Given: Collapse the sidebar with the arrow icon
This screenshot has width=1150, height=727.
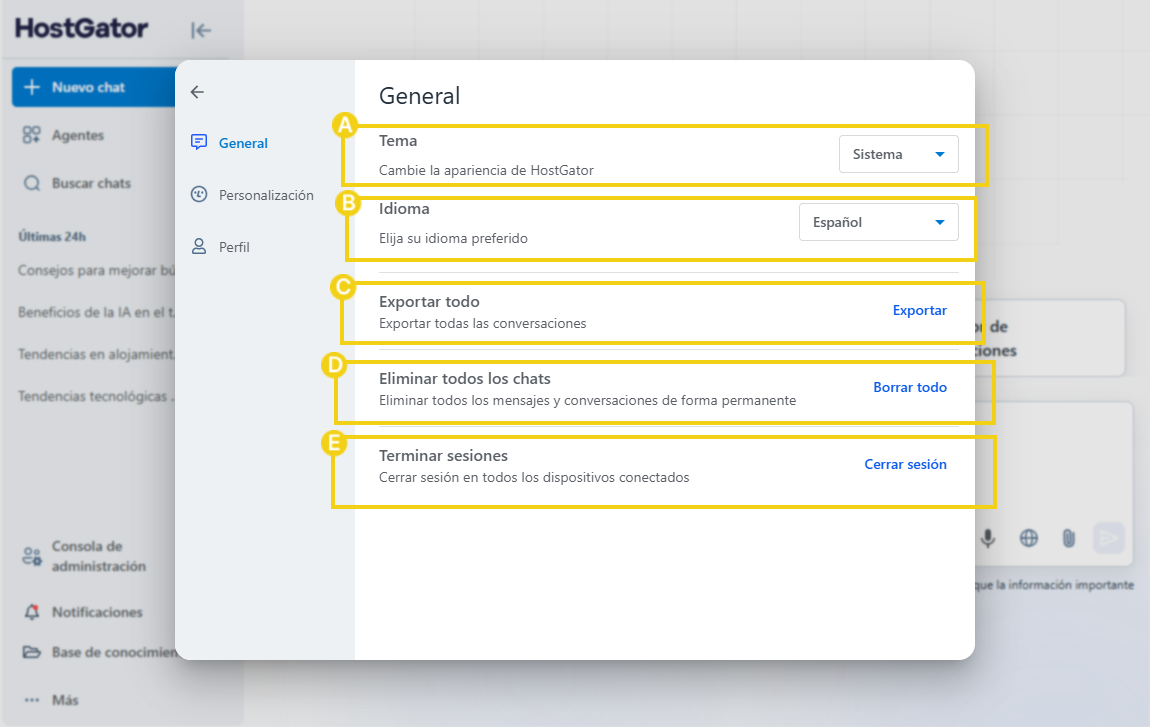Looking at the screenshot, I should [200, 30].
